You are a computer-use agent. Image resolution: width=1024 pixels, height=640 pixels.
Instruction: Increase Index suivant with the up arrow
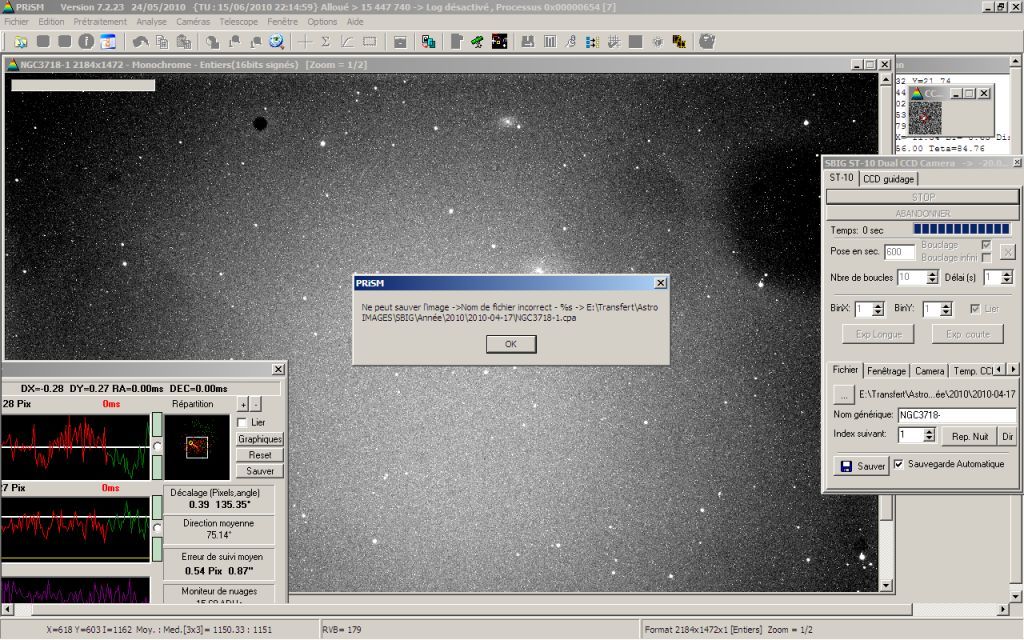click(929, 431)
